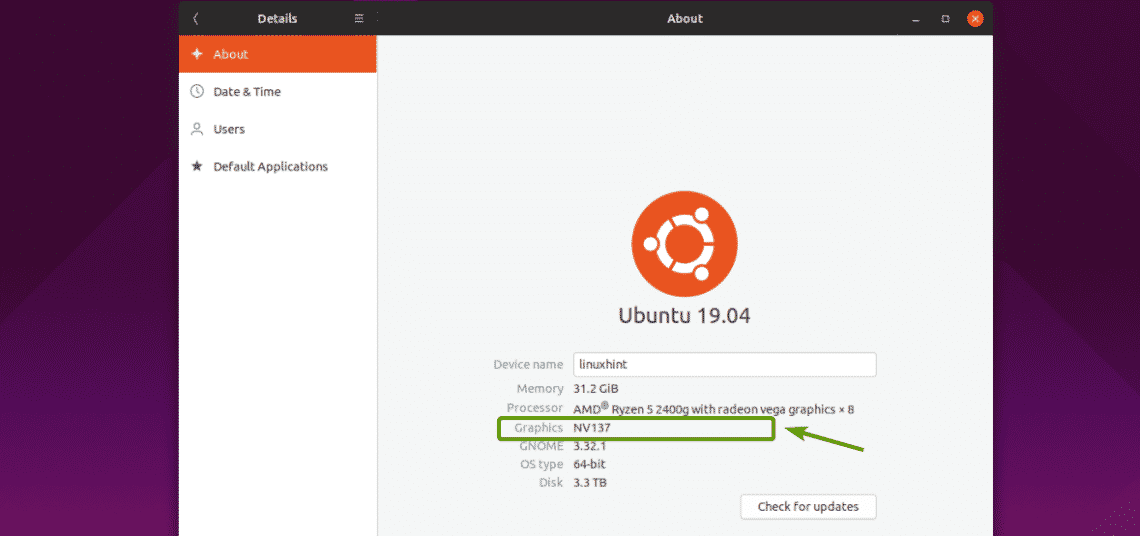Open the hamburger menu beside Details

[359, 18]
